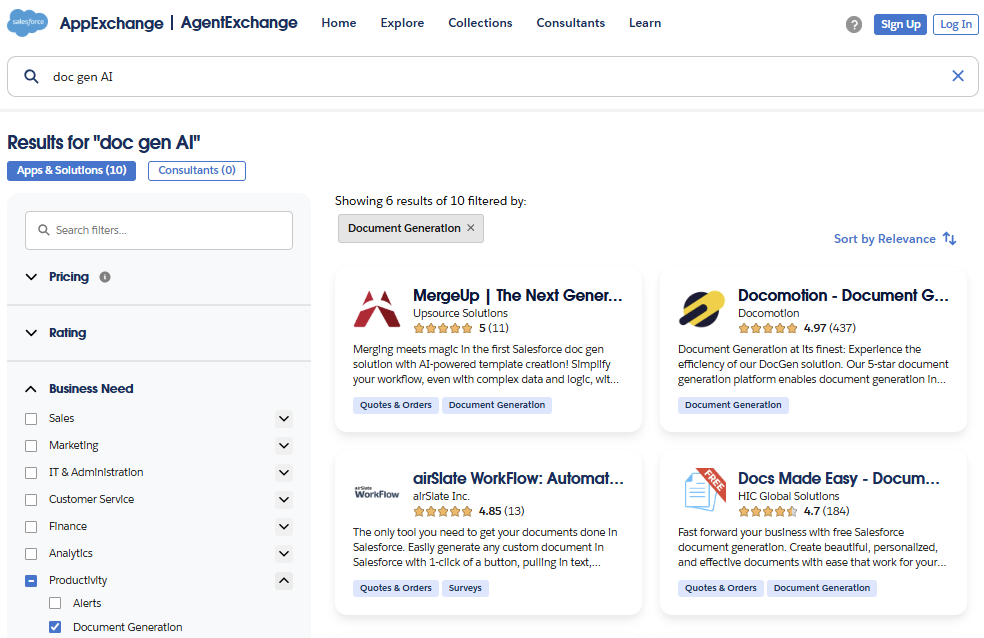Viewport: 984px width, 638px height.
Task: Check the Sales business need checkbox
Action: pyautogui.click(x=31, y=418)
